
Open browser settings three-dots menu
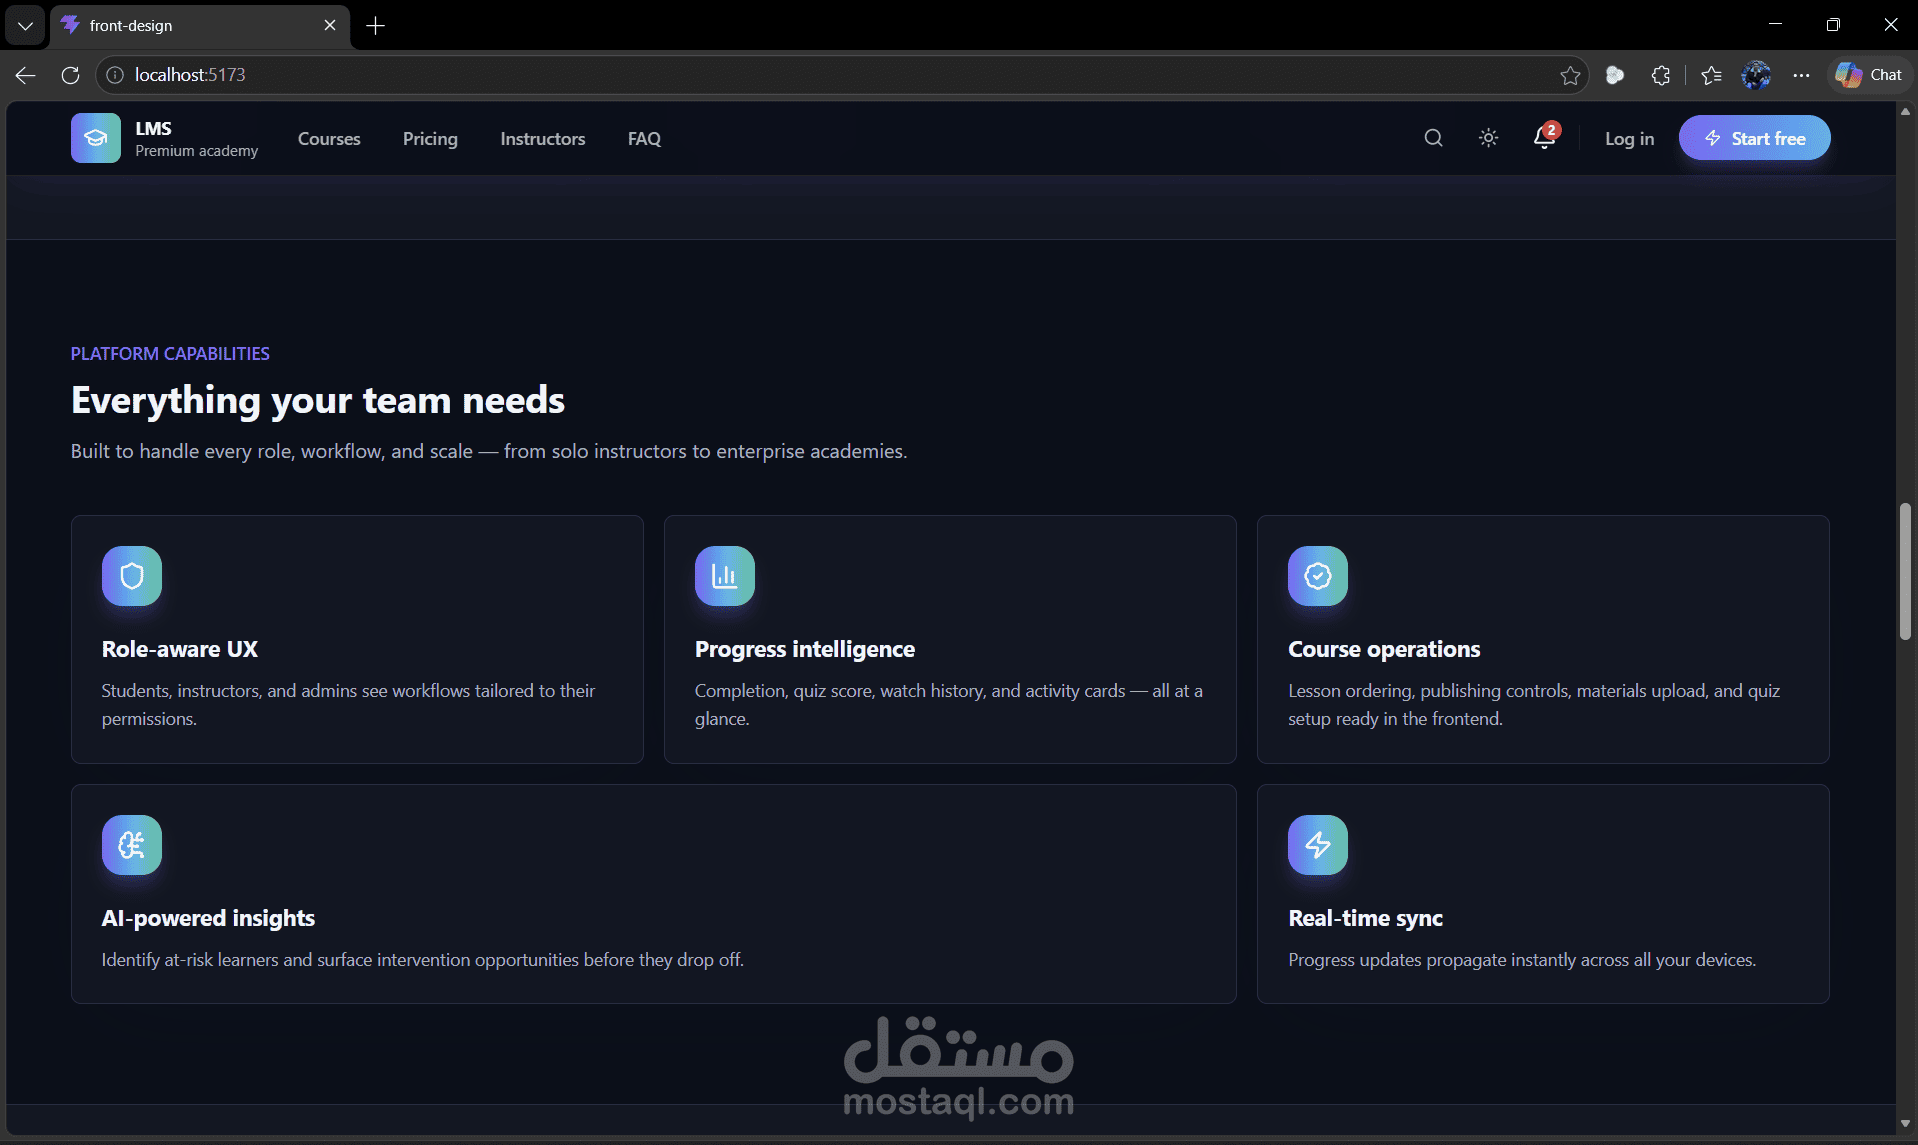[1801, 75]
